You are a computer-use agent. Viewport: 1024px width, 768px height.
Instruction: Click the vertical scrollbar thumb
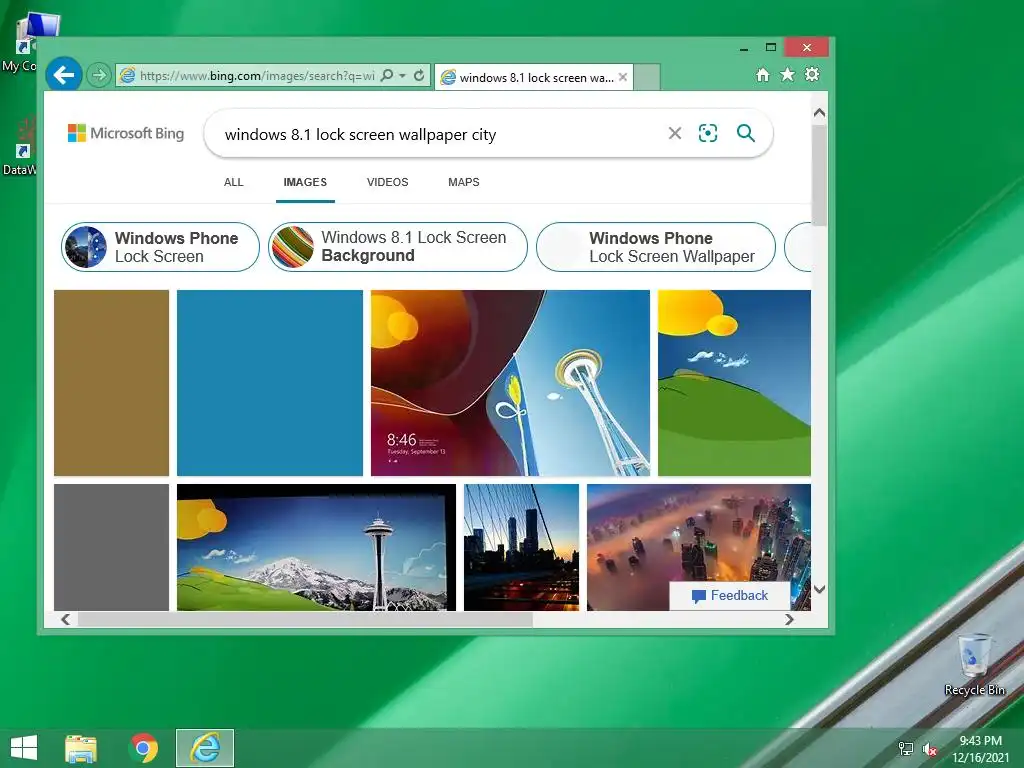point(819,174)
